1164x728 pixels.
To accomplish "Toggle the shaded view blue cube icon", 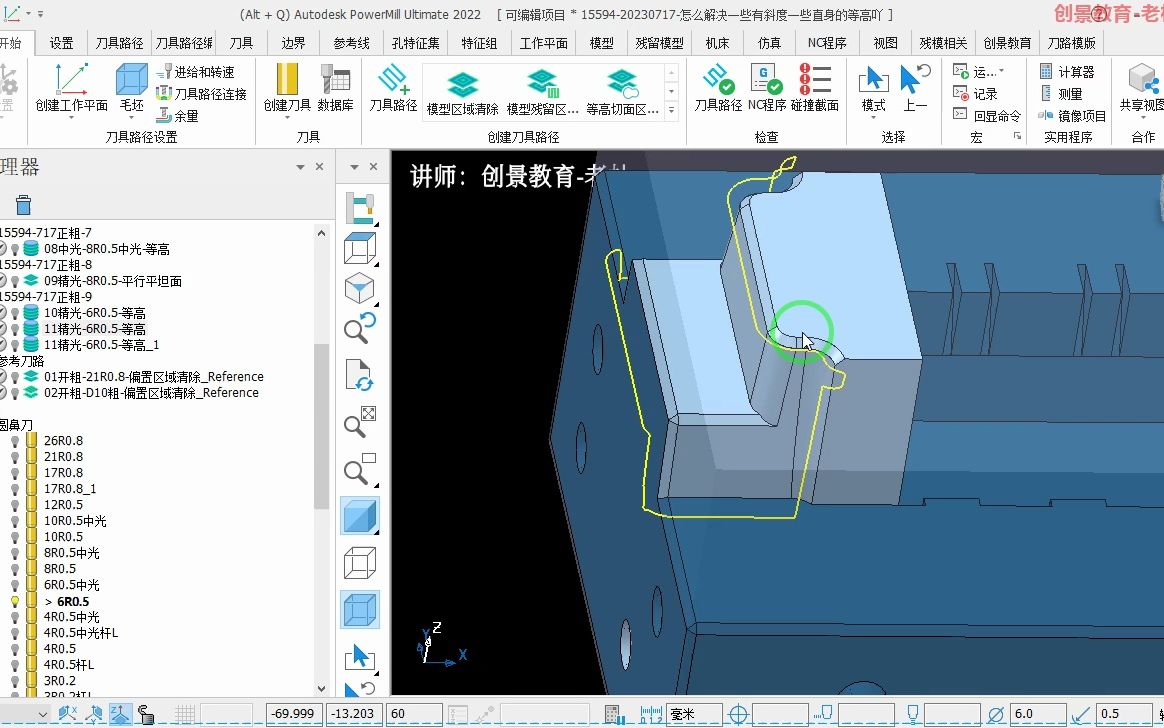I will [x=360, y=517].
